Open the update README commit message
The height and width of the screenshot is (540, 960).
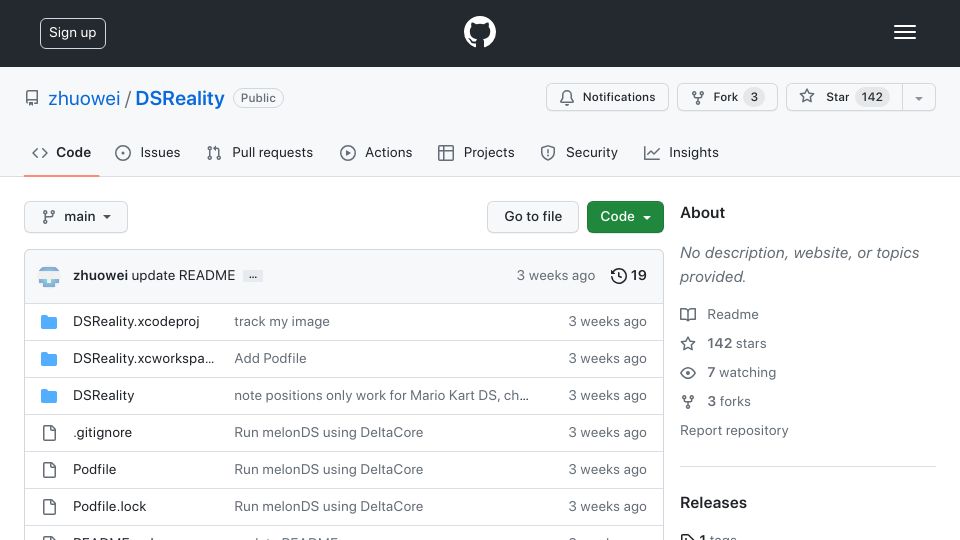click(183, 276)
